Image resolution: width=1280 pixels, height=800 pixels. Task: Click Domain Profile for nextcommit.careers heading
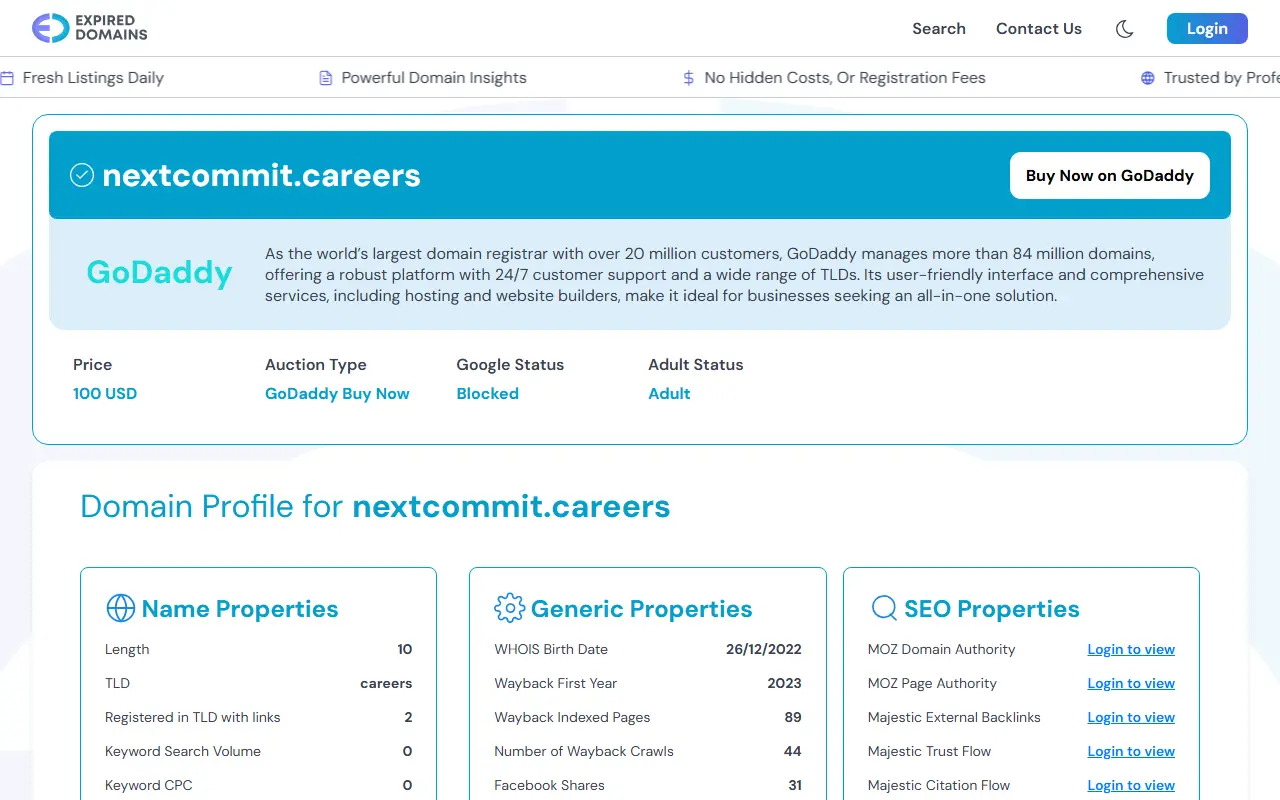point(375,506)
